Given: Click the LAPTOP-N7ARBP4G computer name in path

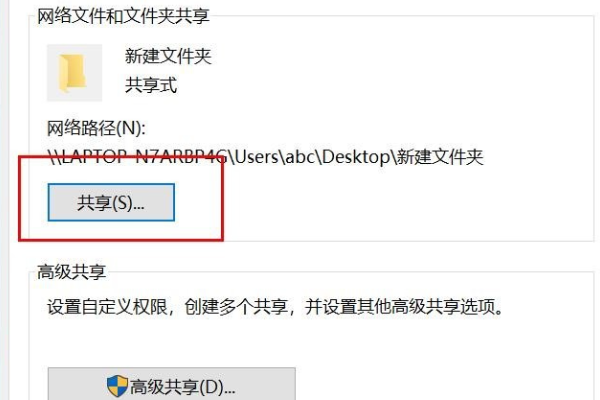Looking at the screenshot, I should click(145, 157).
